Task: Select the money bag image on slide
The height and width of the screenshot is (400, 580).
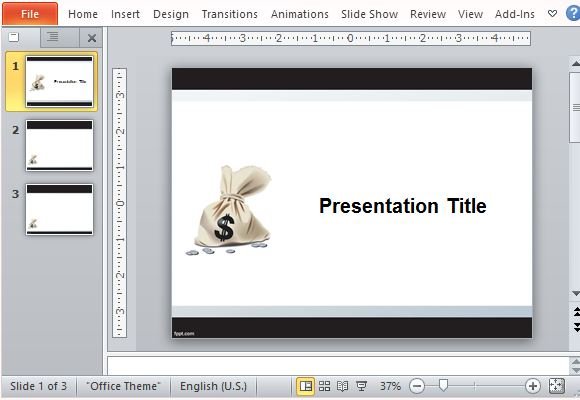Action: pyautogui.click(x=230, y=210)
